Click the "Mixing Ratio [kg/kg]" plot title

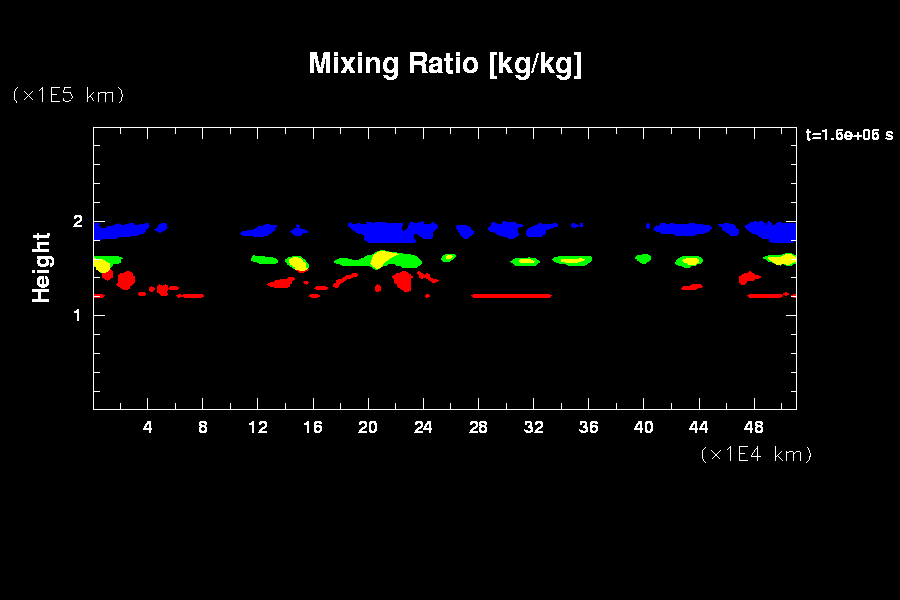click(445, 64)
